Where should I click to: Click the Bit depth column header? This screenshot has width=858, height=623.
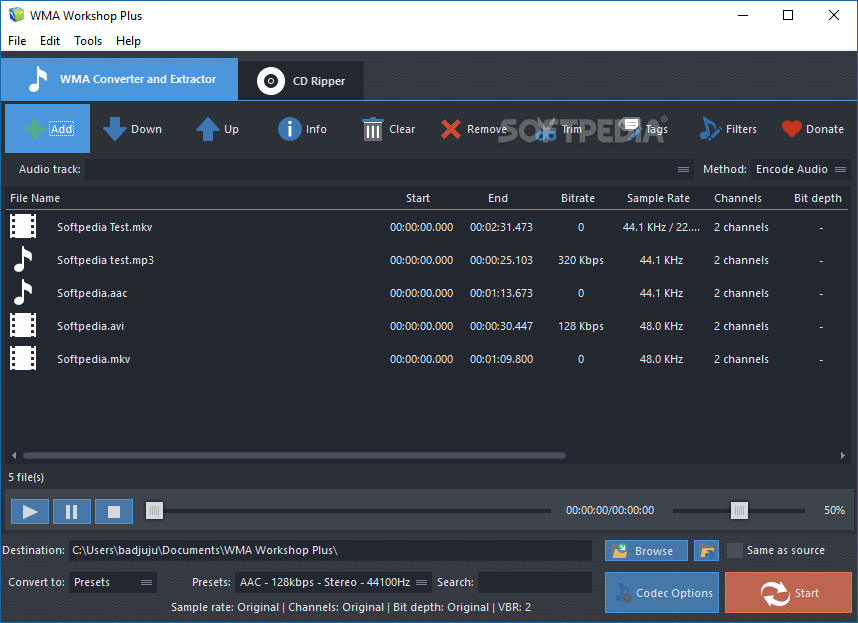click(818, 198)
